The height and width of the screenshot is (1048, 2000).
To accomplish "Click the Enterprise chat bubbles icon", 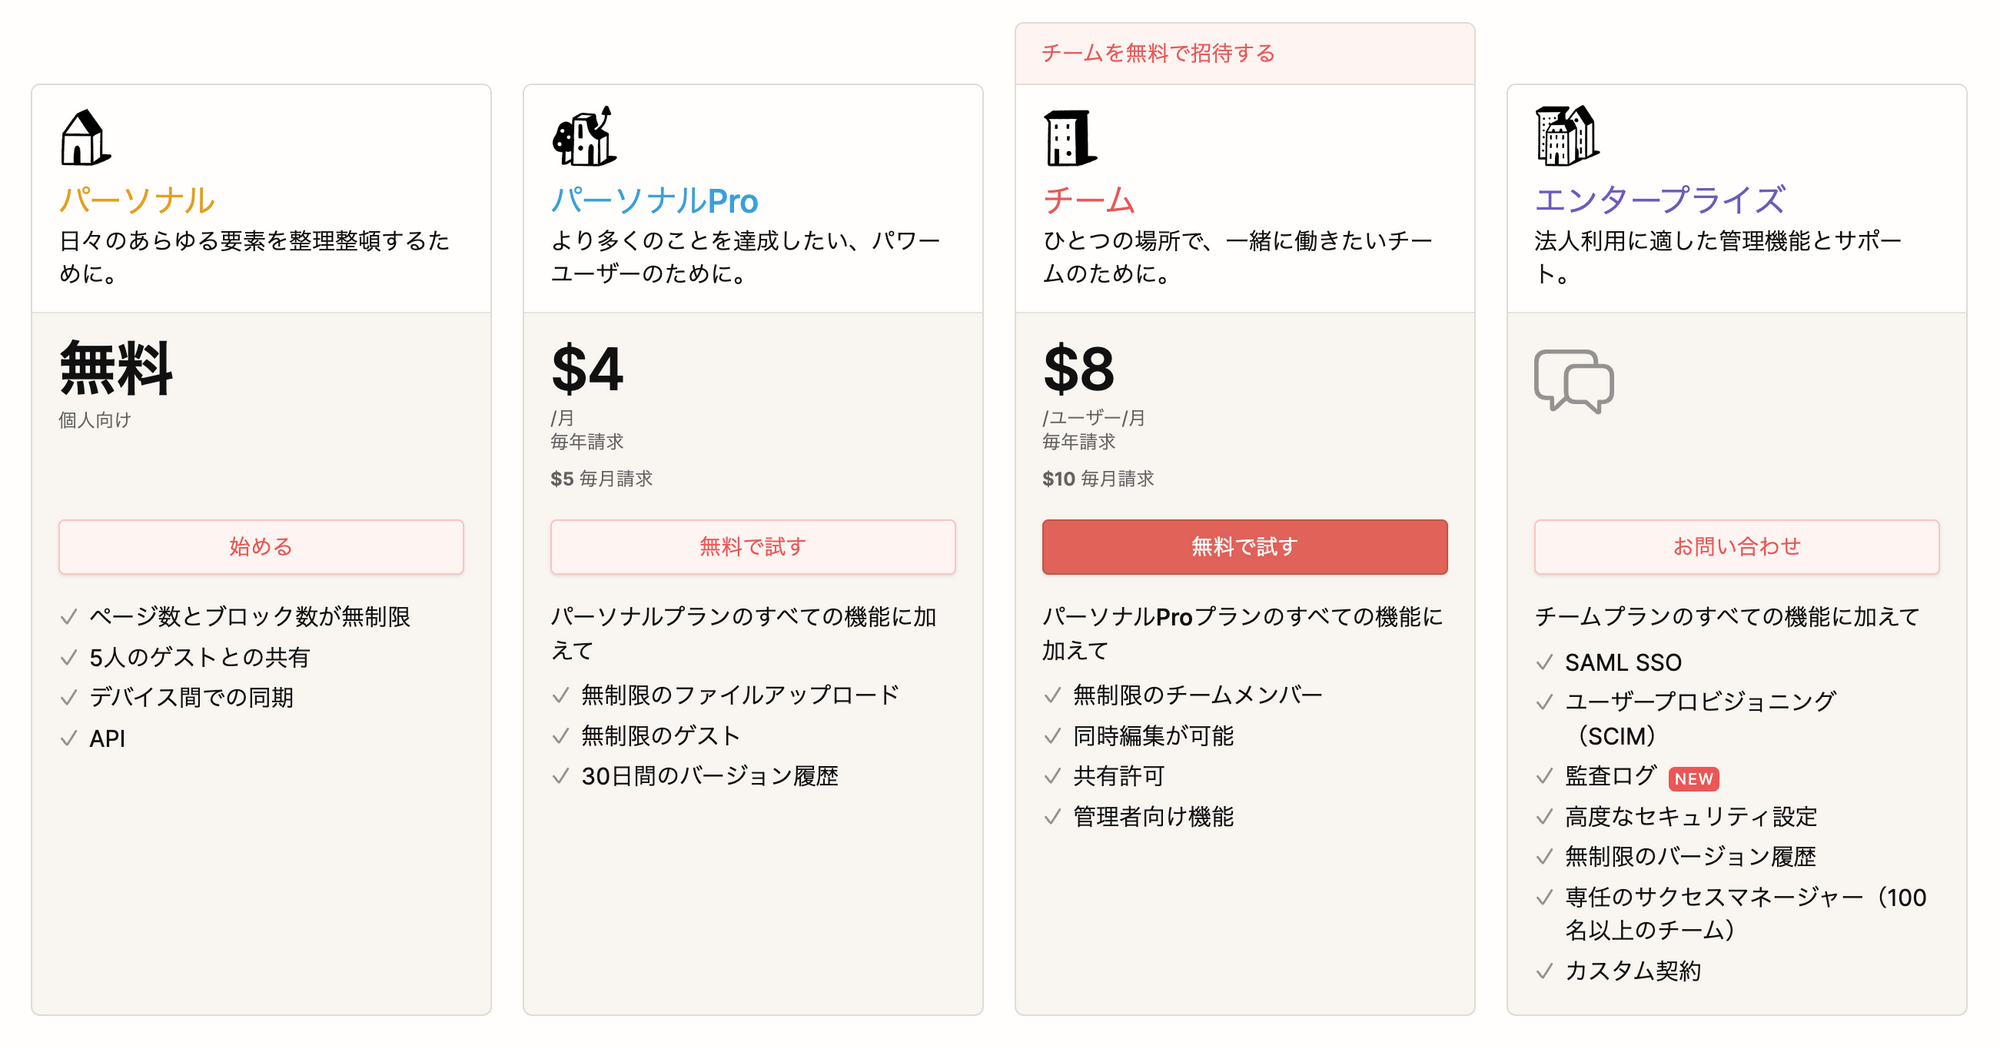I will (x=1574, y=381).
